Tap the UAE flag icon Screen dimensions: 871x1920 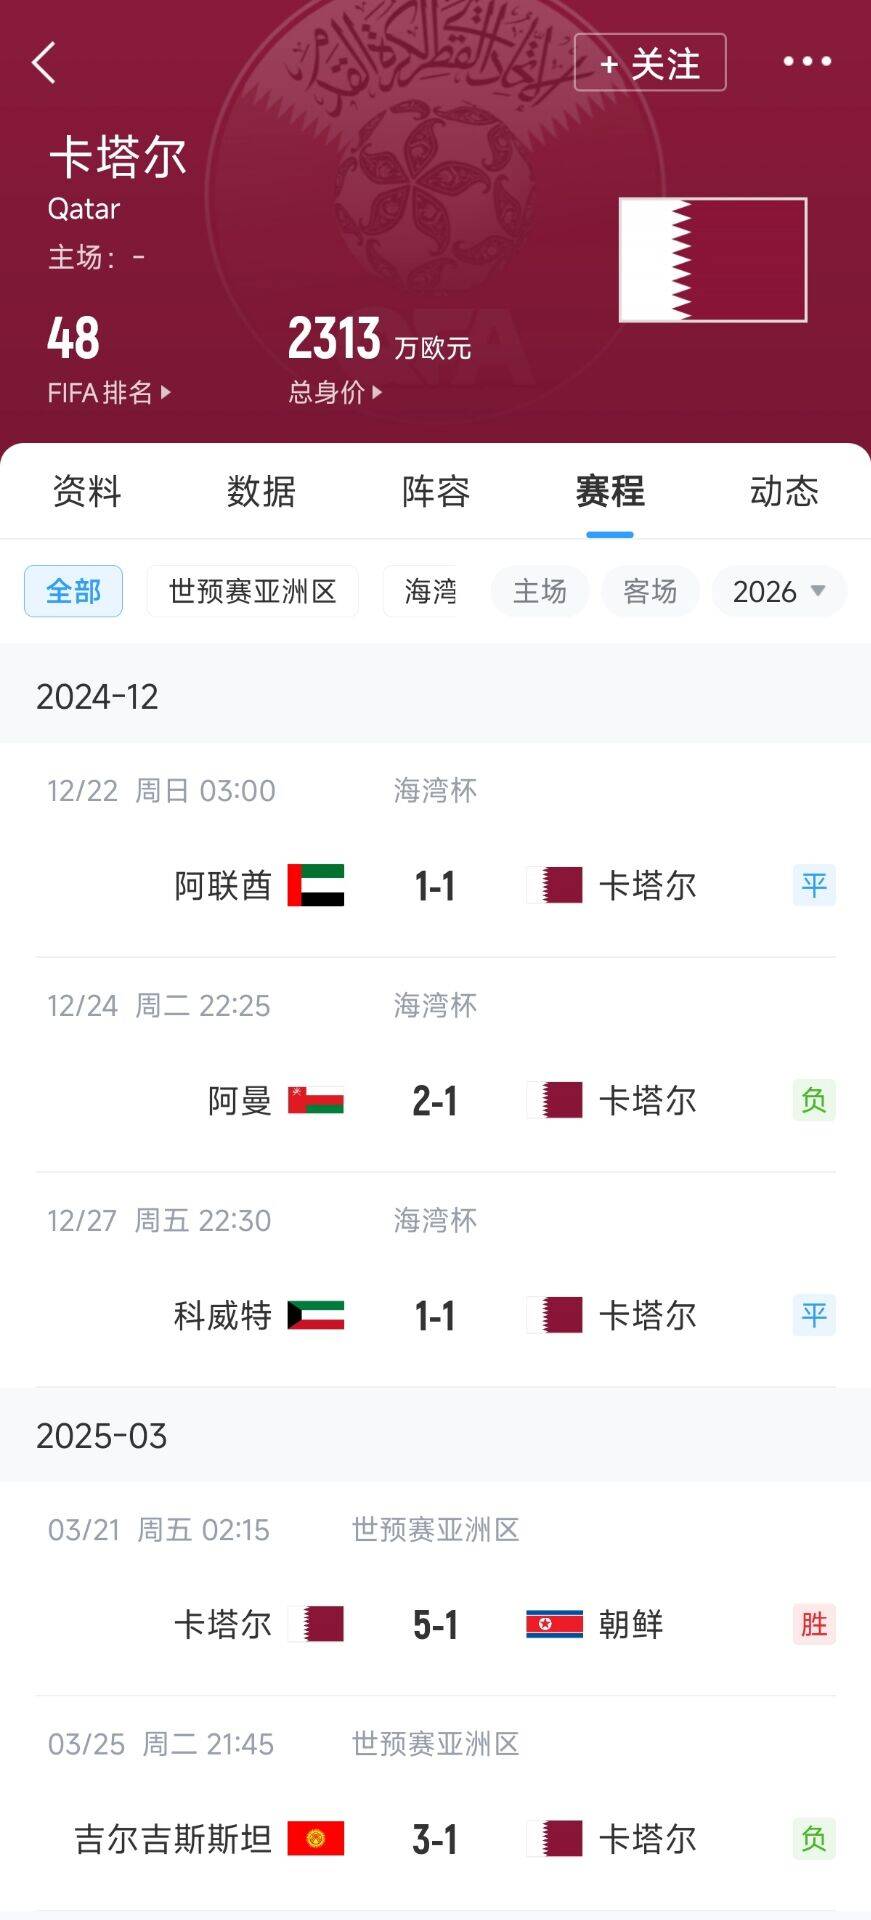316,885
